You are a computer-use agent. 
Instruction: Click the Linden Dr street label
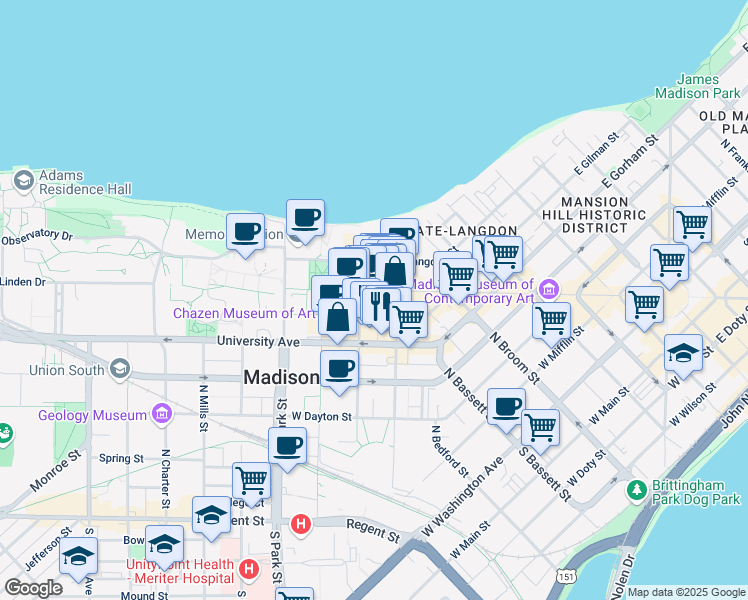pos(23,281)
